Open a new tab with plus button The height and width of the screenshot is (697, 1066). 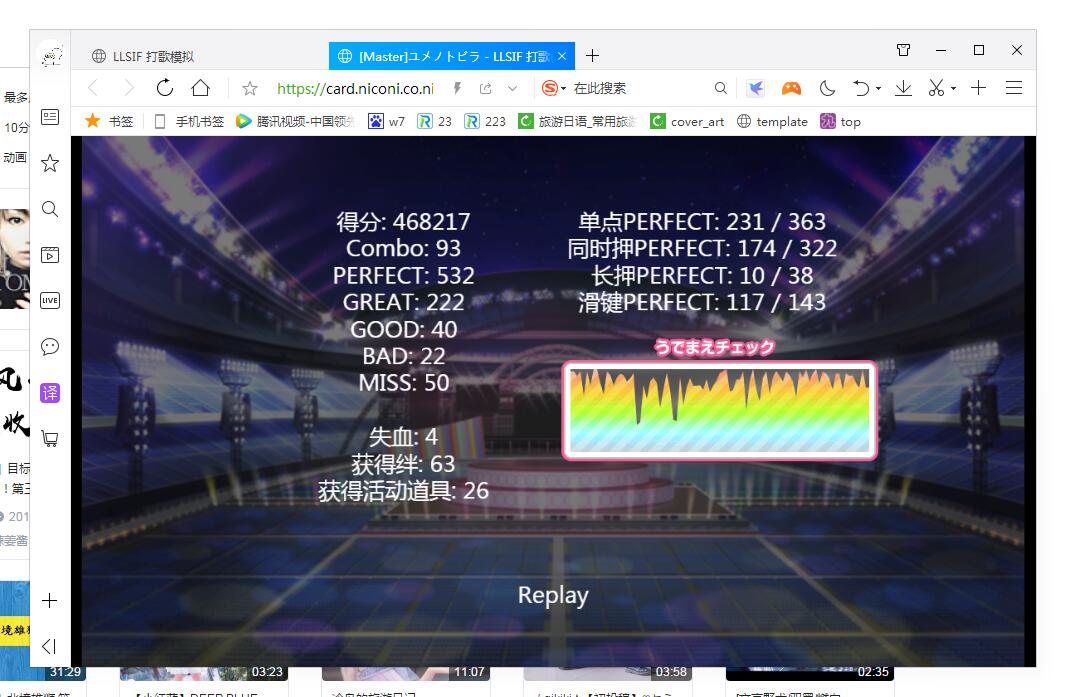(x=592, y=56)
